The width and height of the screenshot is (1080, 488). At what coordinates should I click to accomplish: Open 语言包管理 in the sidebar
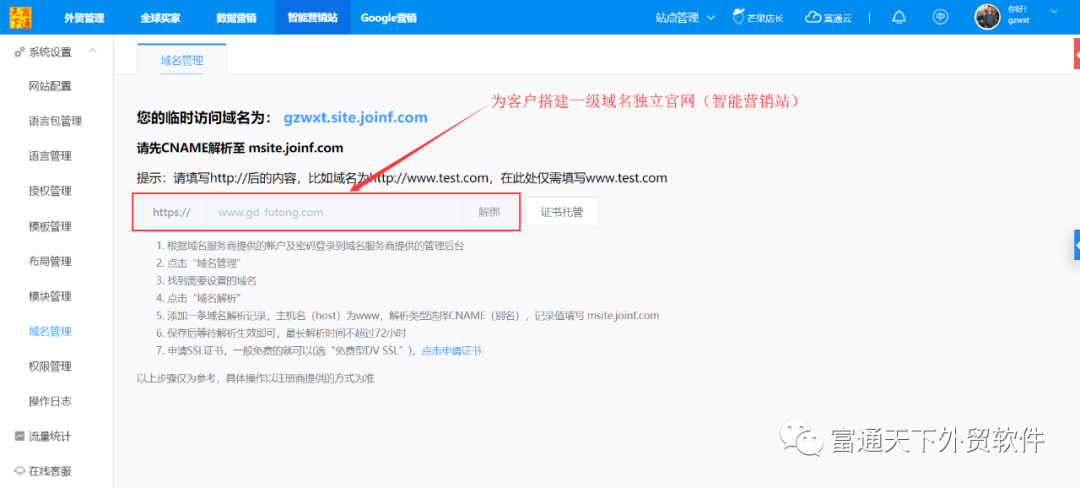click(x=55, y=121)
